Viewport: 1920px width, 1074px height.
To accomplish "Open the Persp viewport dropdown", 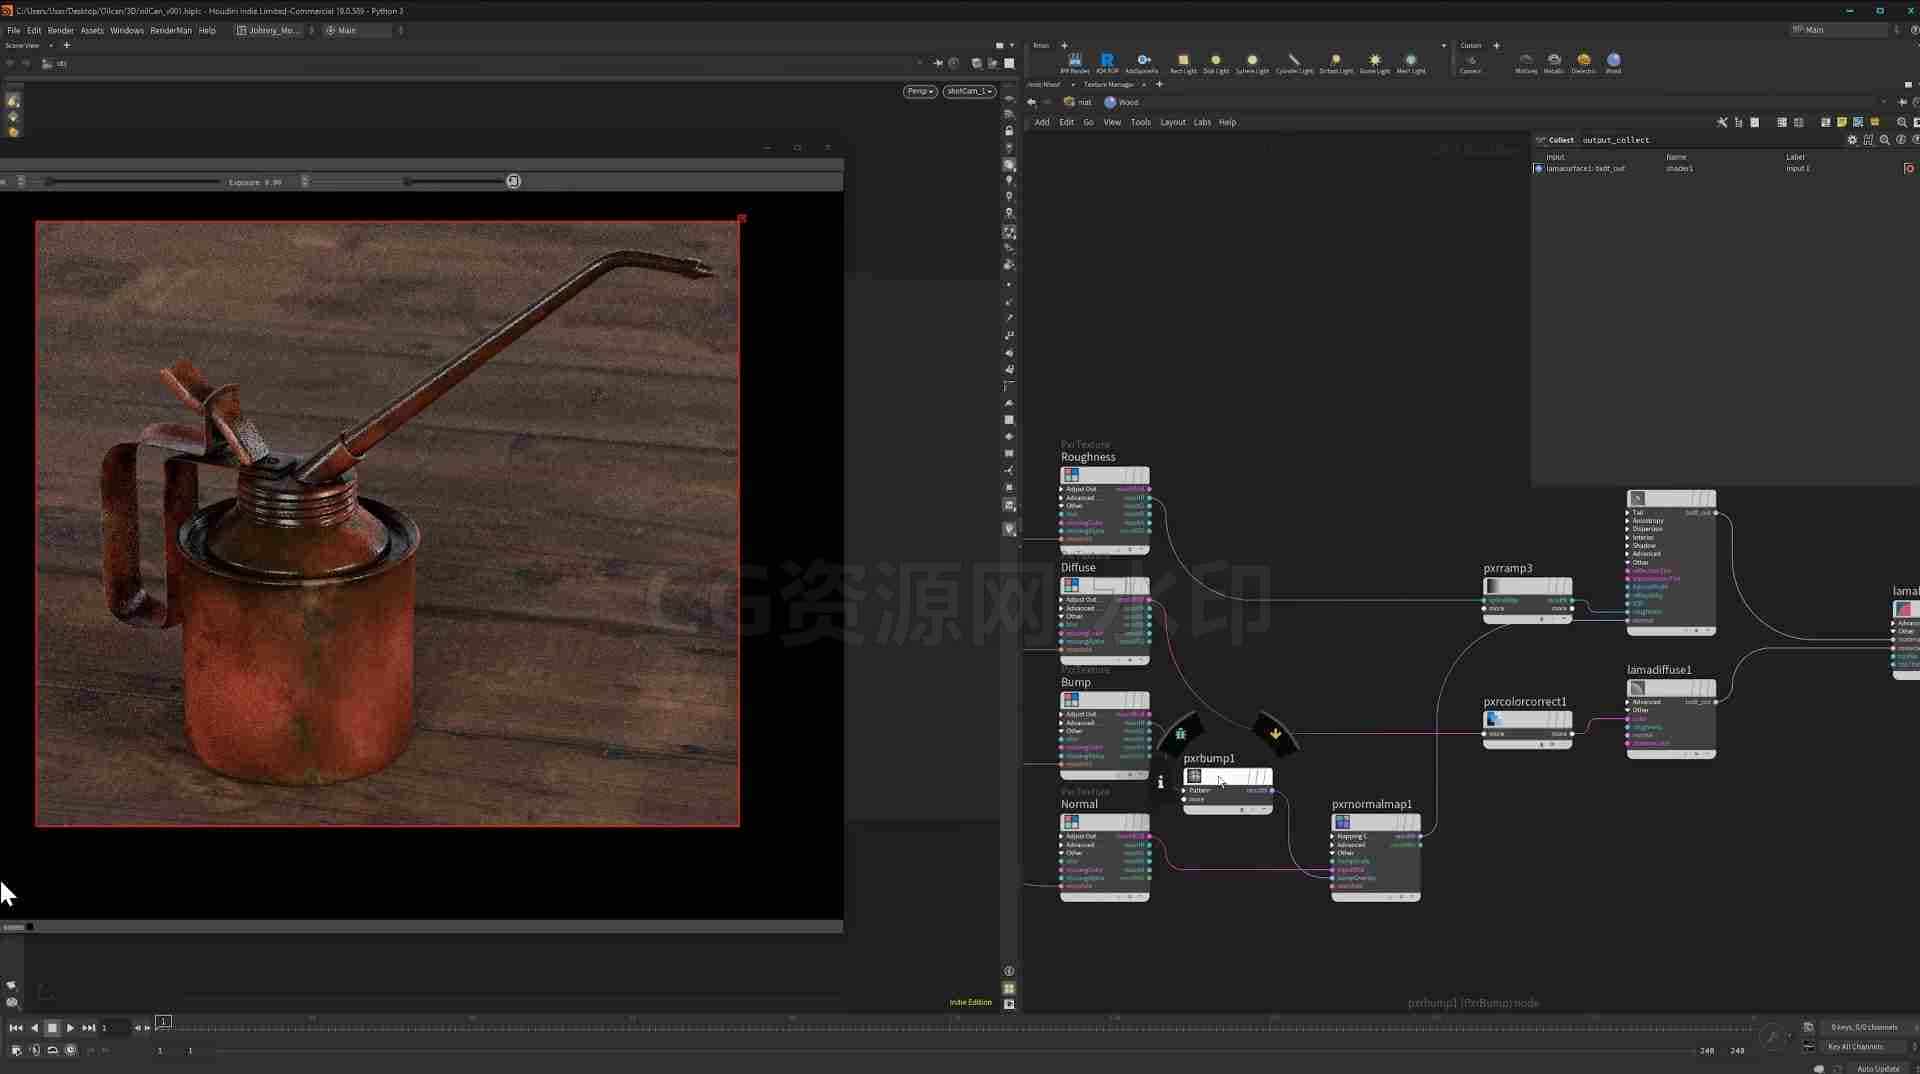I will pyautogui.click(x=920, y=91).
